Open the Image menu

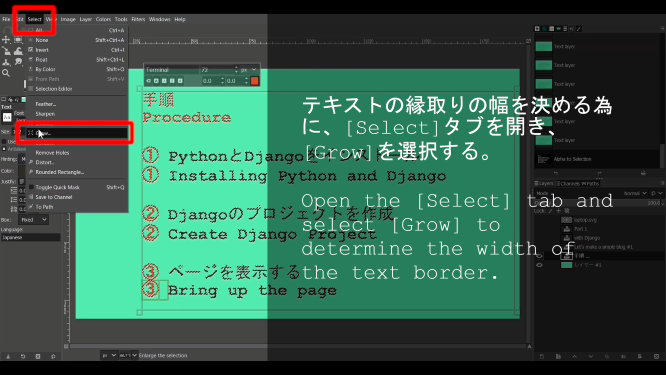pyautogui.click(x=68, y=19)
